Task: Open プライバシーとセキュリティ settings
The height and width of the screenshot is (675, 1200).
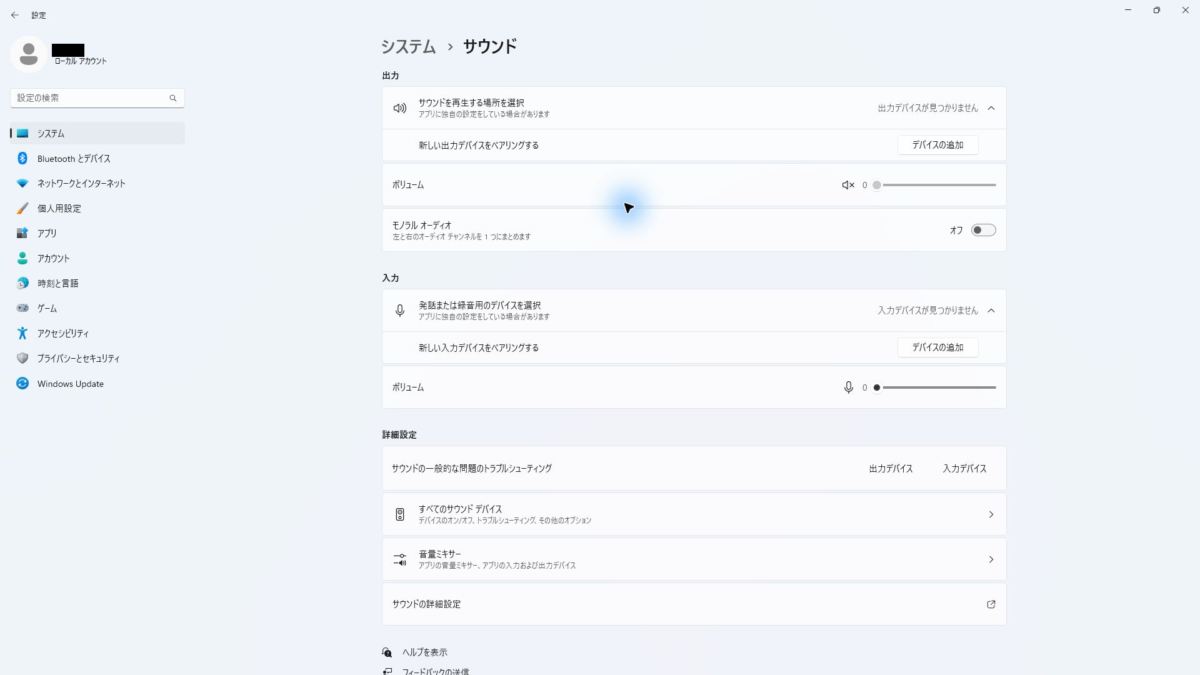Action: [x=98, y=358]
